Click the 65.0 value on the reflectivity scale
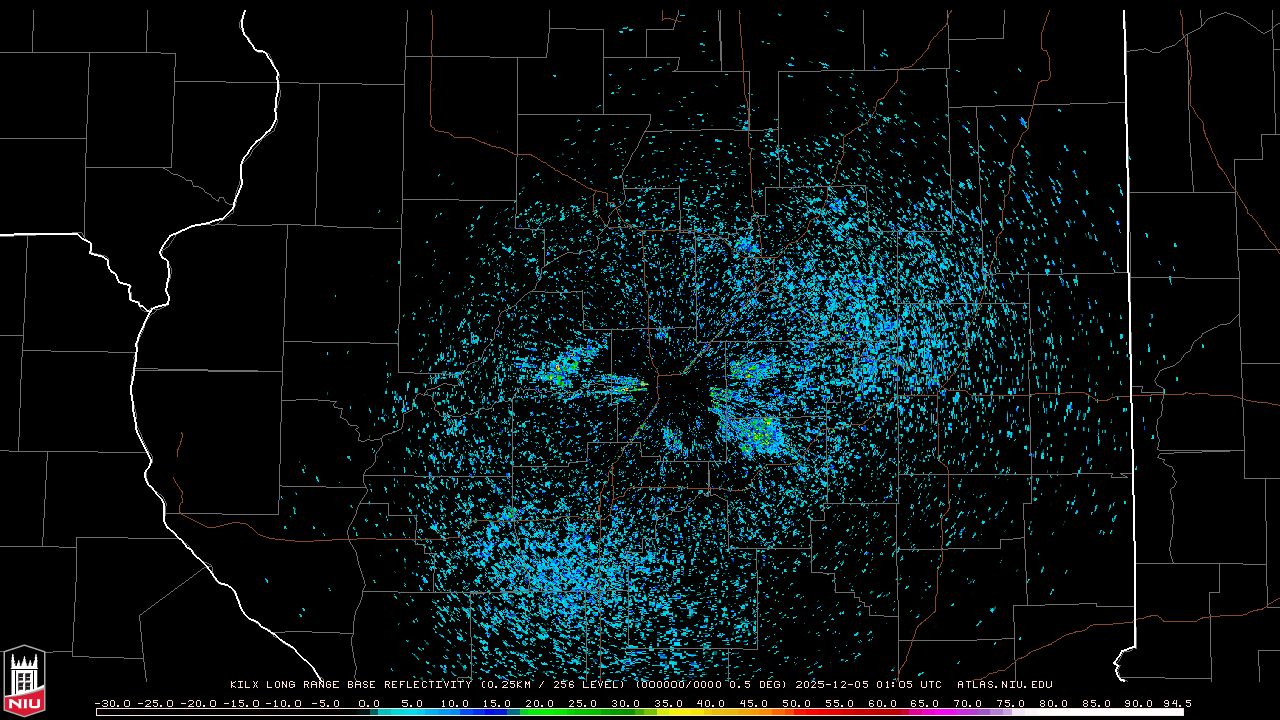 pos(925,703)
